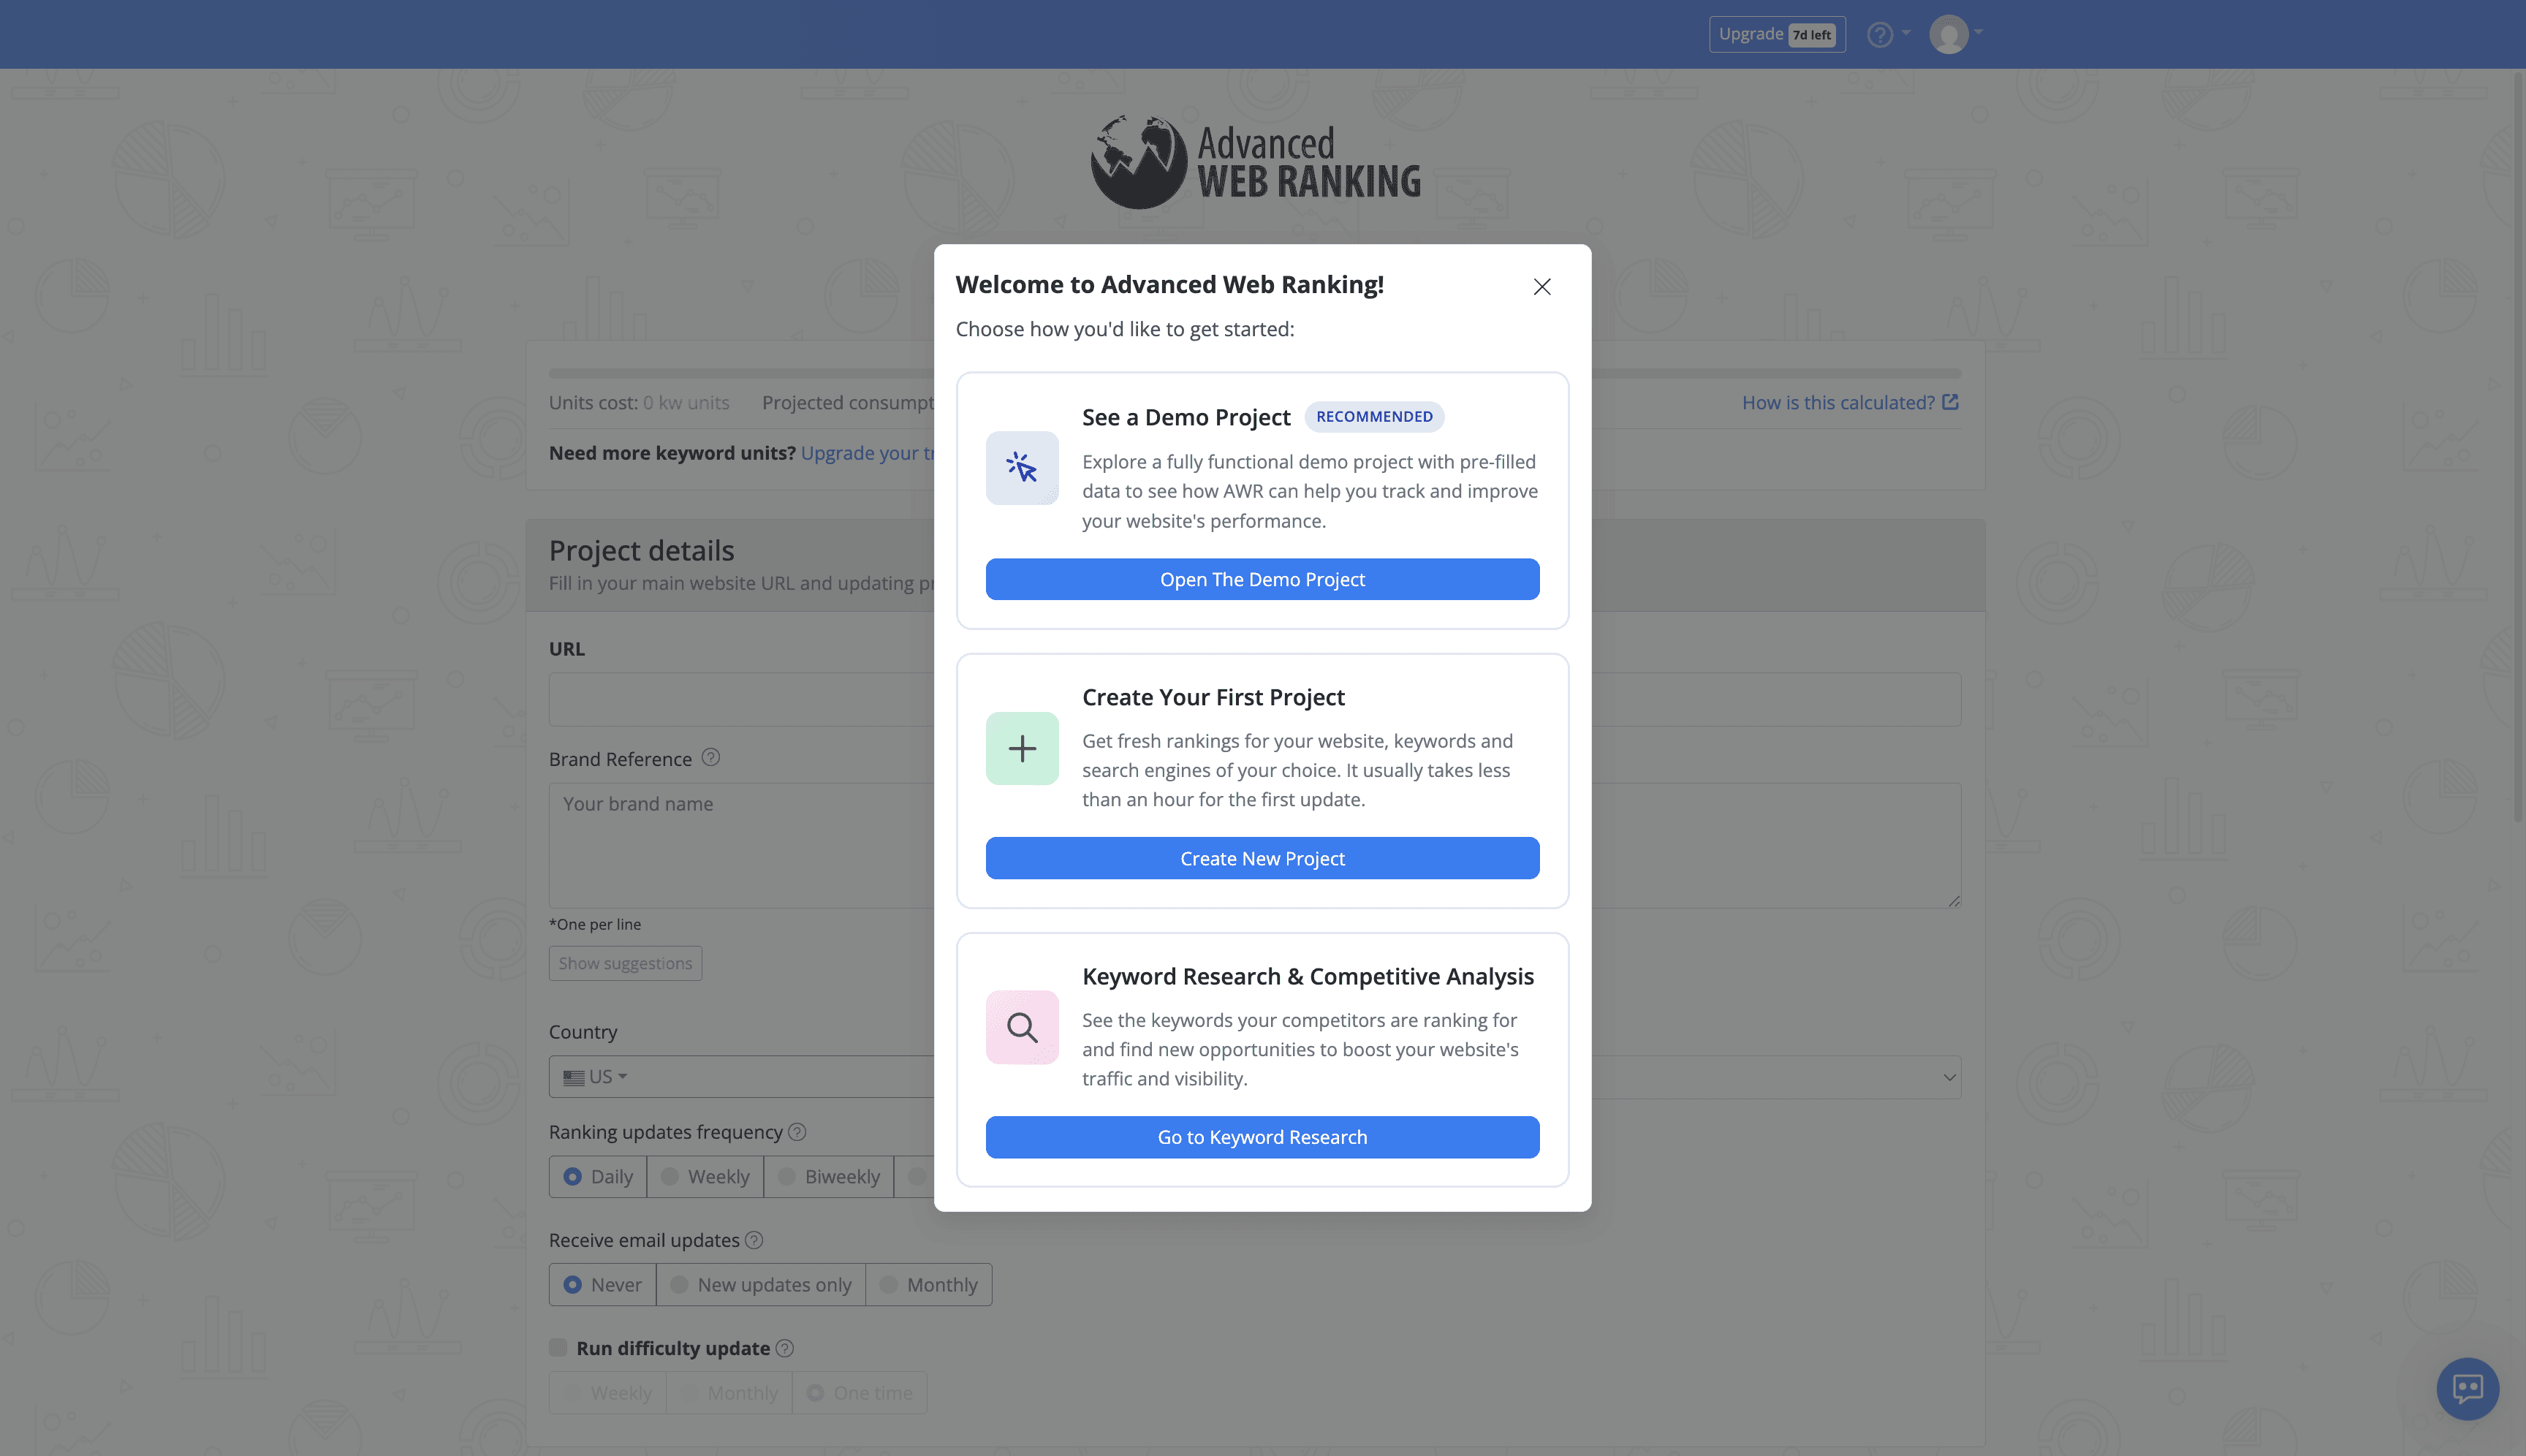Click the See a Demo Project heading
2526x1456 pixels.
pos(1186,417)
